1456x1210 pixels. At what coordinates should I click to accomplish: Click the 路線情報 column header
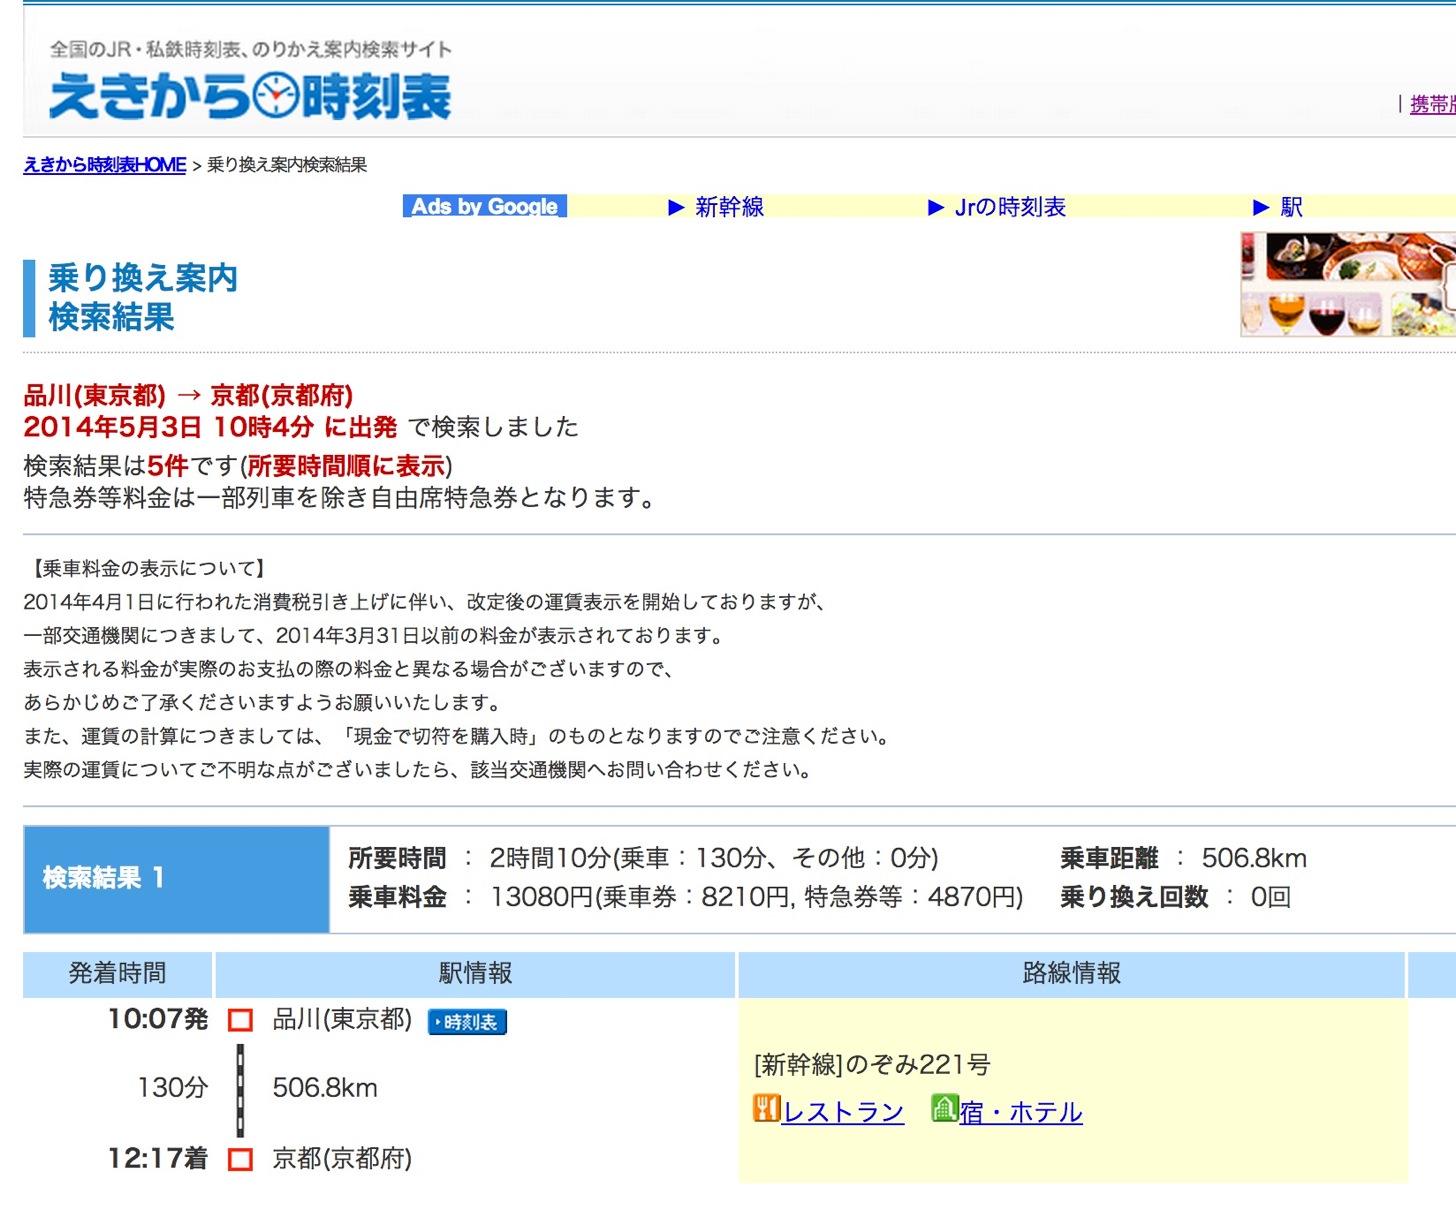(1072, 974)
